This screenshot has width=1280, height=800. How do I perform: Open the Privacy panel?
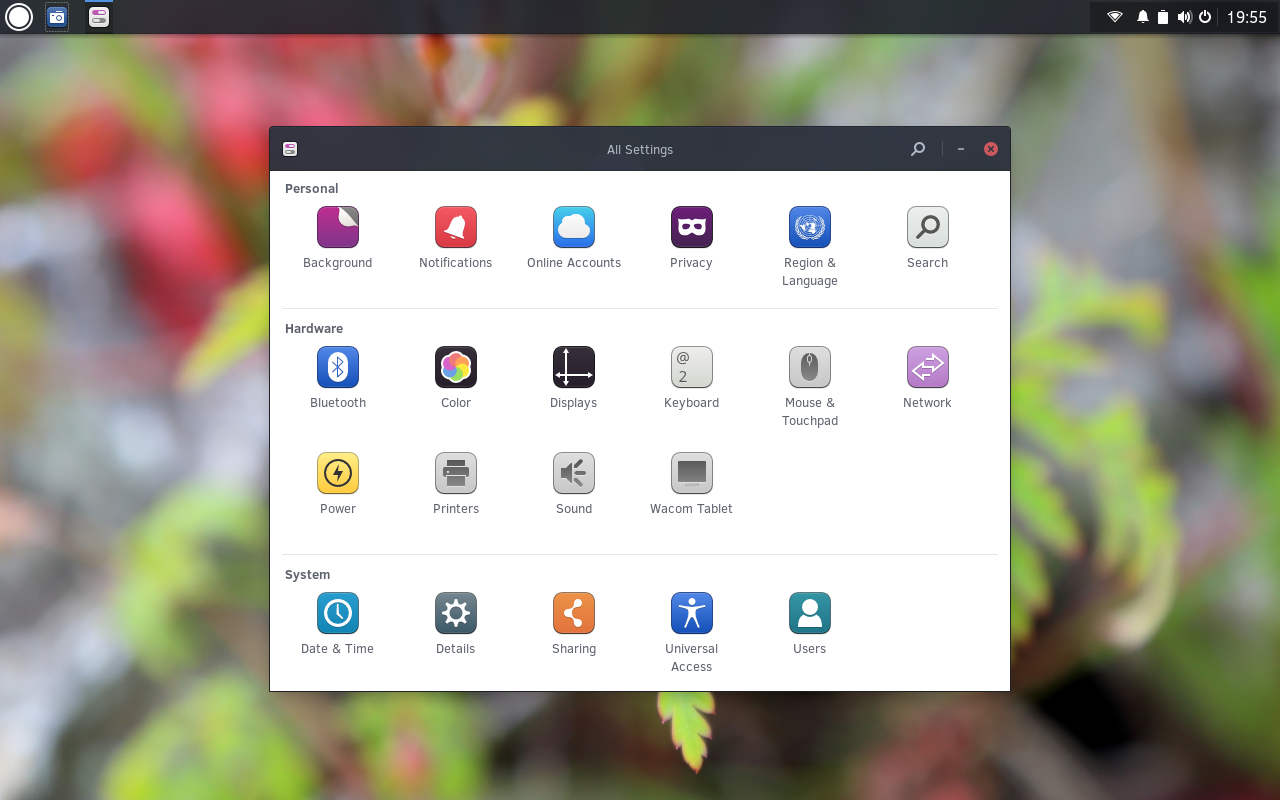pyautogui.click(x=691, y=227)
